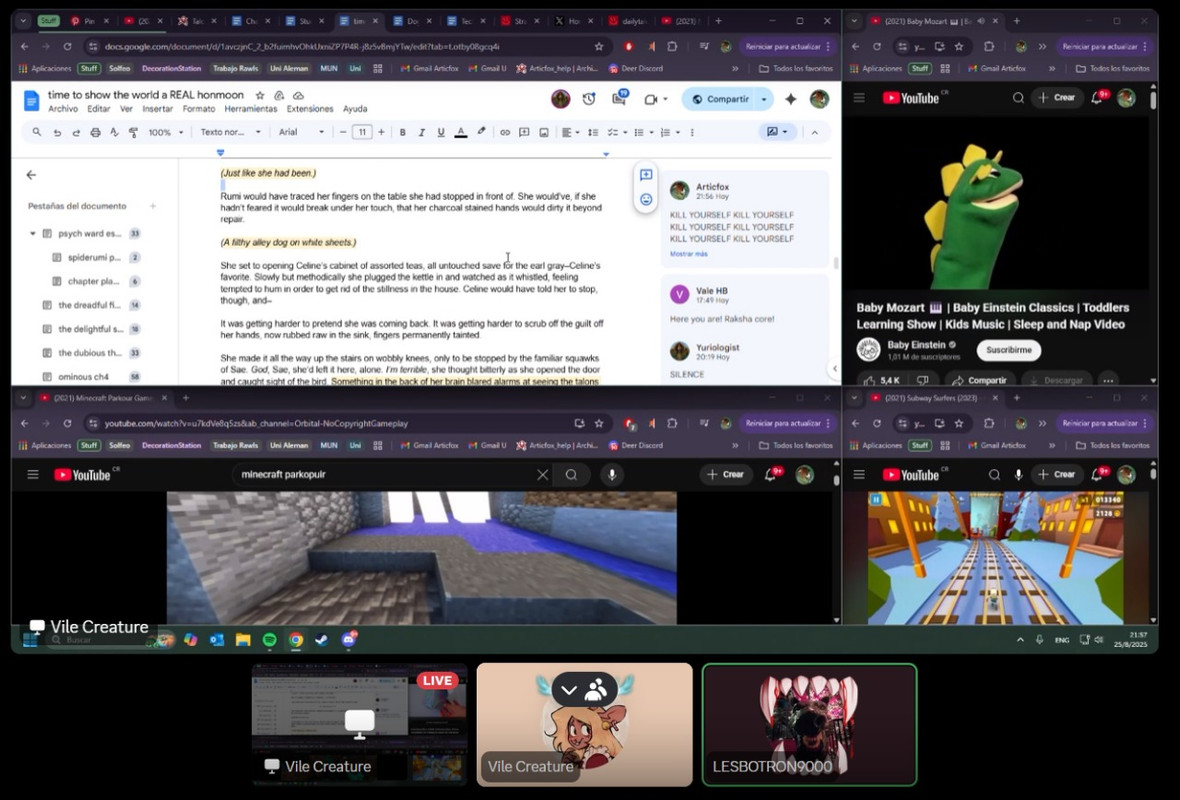Image resolution: width=1180 pixels, height=800 pixels.
Task: Clear the minecraft parkopulr search text
Action: [542, 475]
